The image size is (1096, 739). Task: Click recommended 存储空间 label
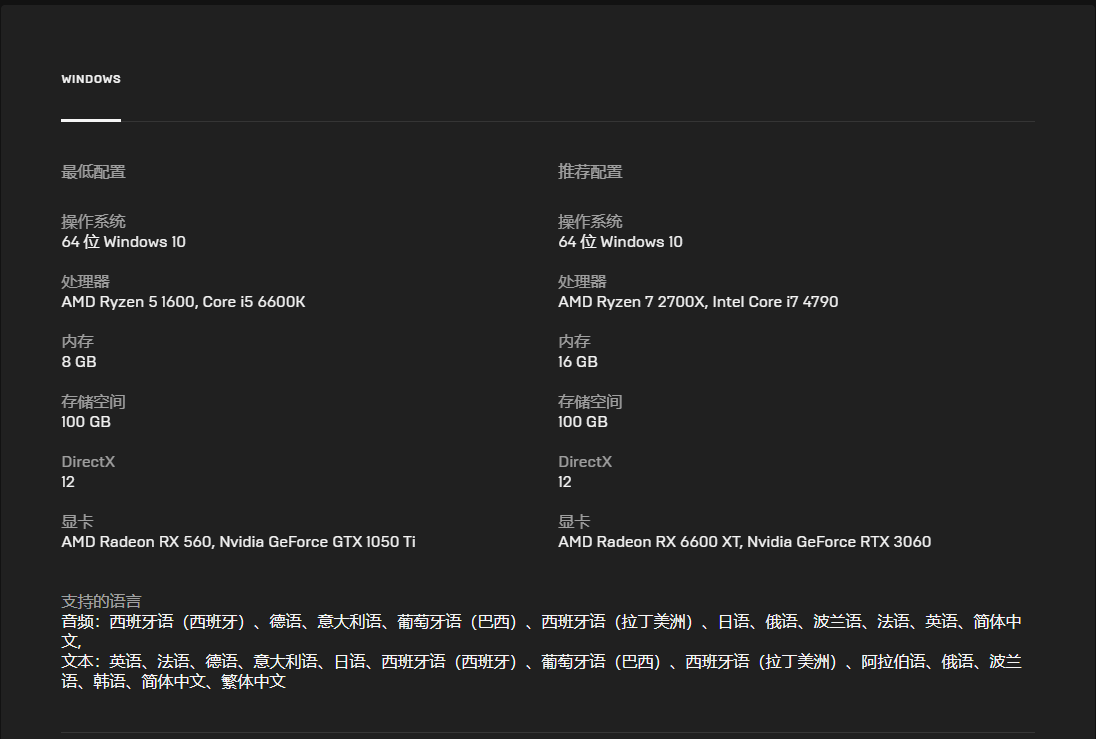591,402
